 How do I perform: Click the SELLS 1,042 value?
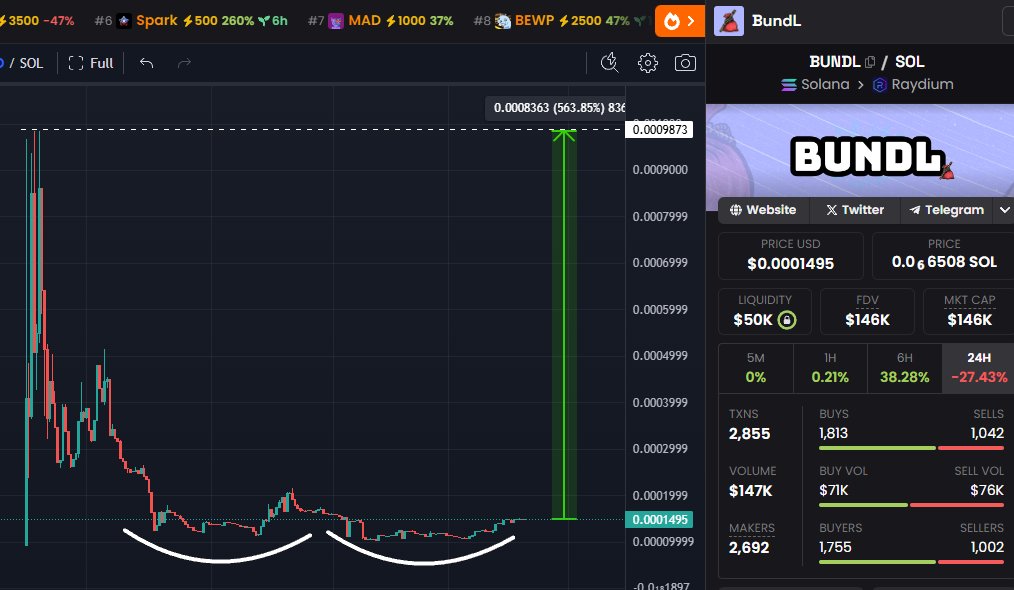click(987, 433)
